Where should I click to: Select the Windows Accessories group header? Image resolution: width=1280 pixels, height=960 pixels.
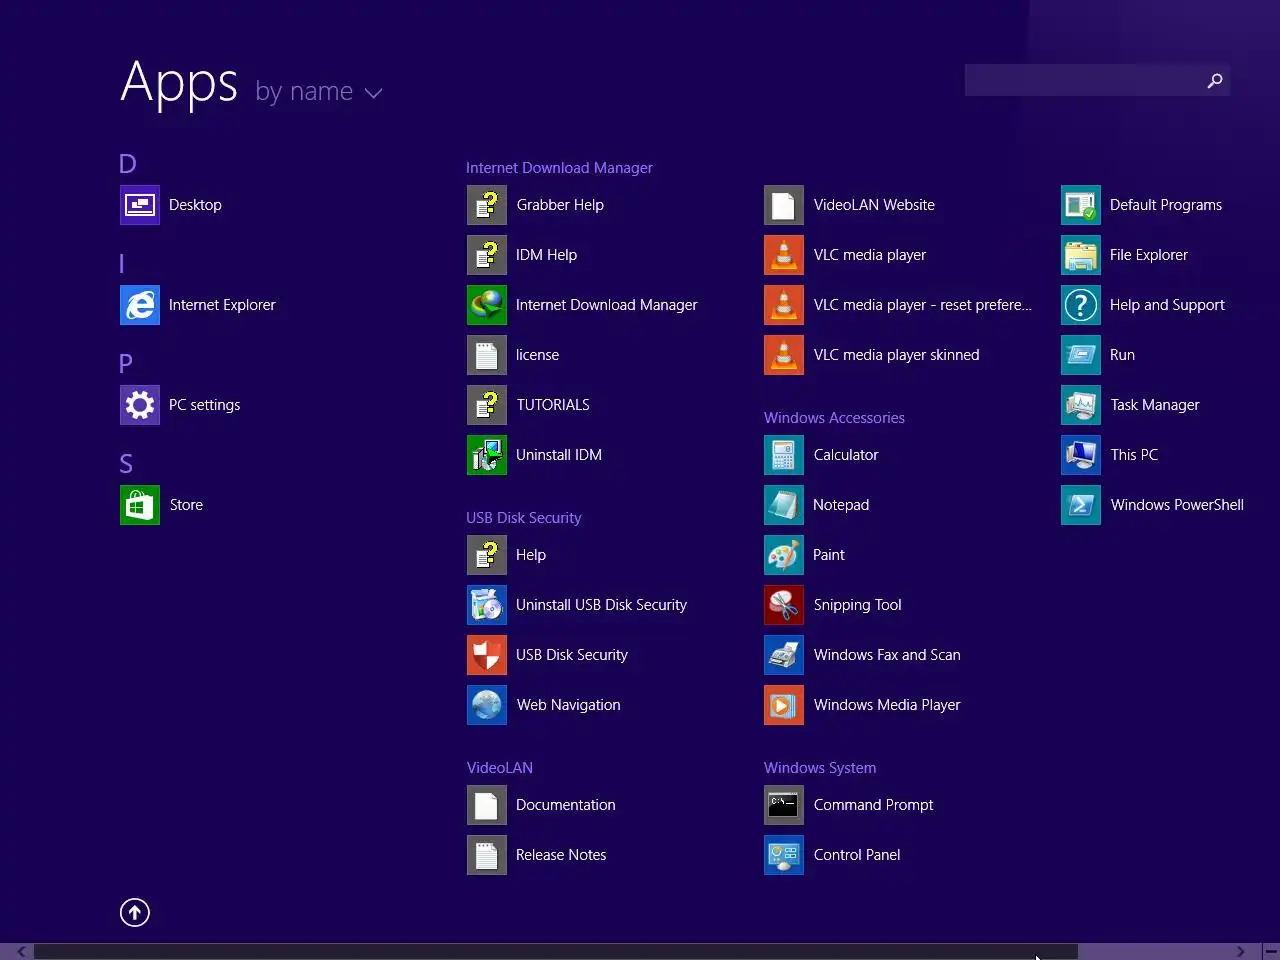coord(834,418)
